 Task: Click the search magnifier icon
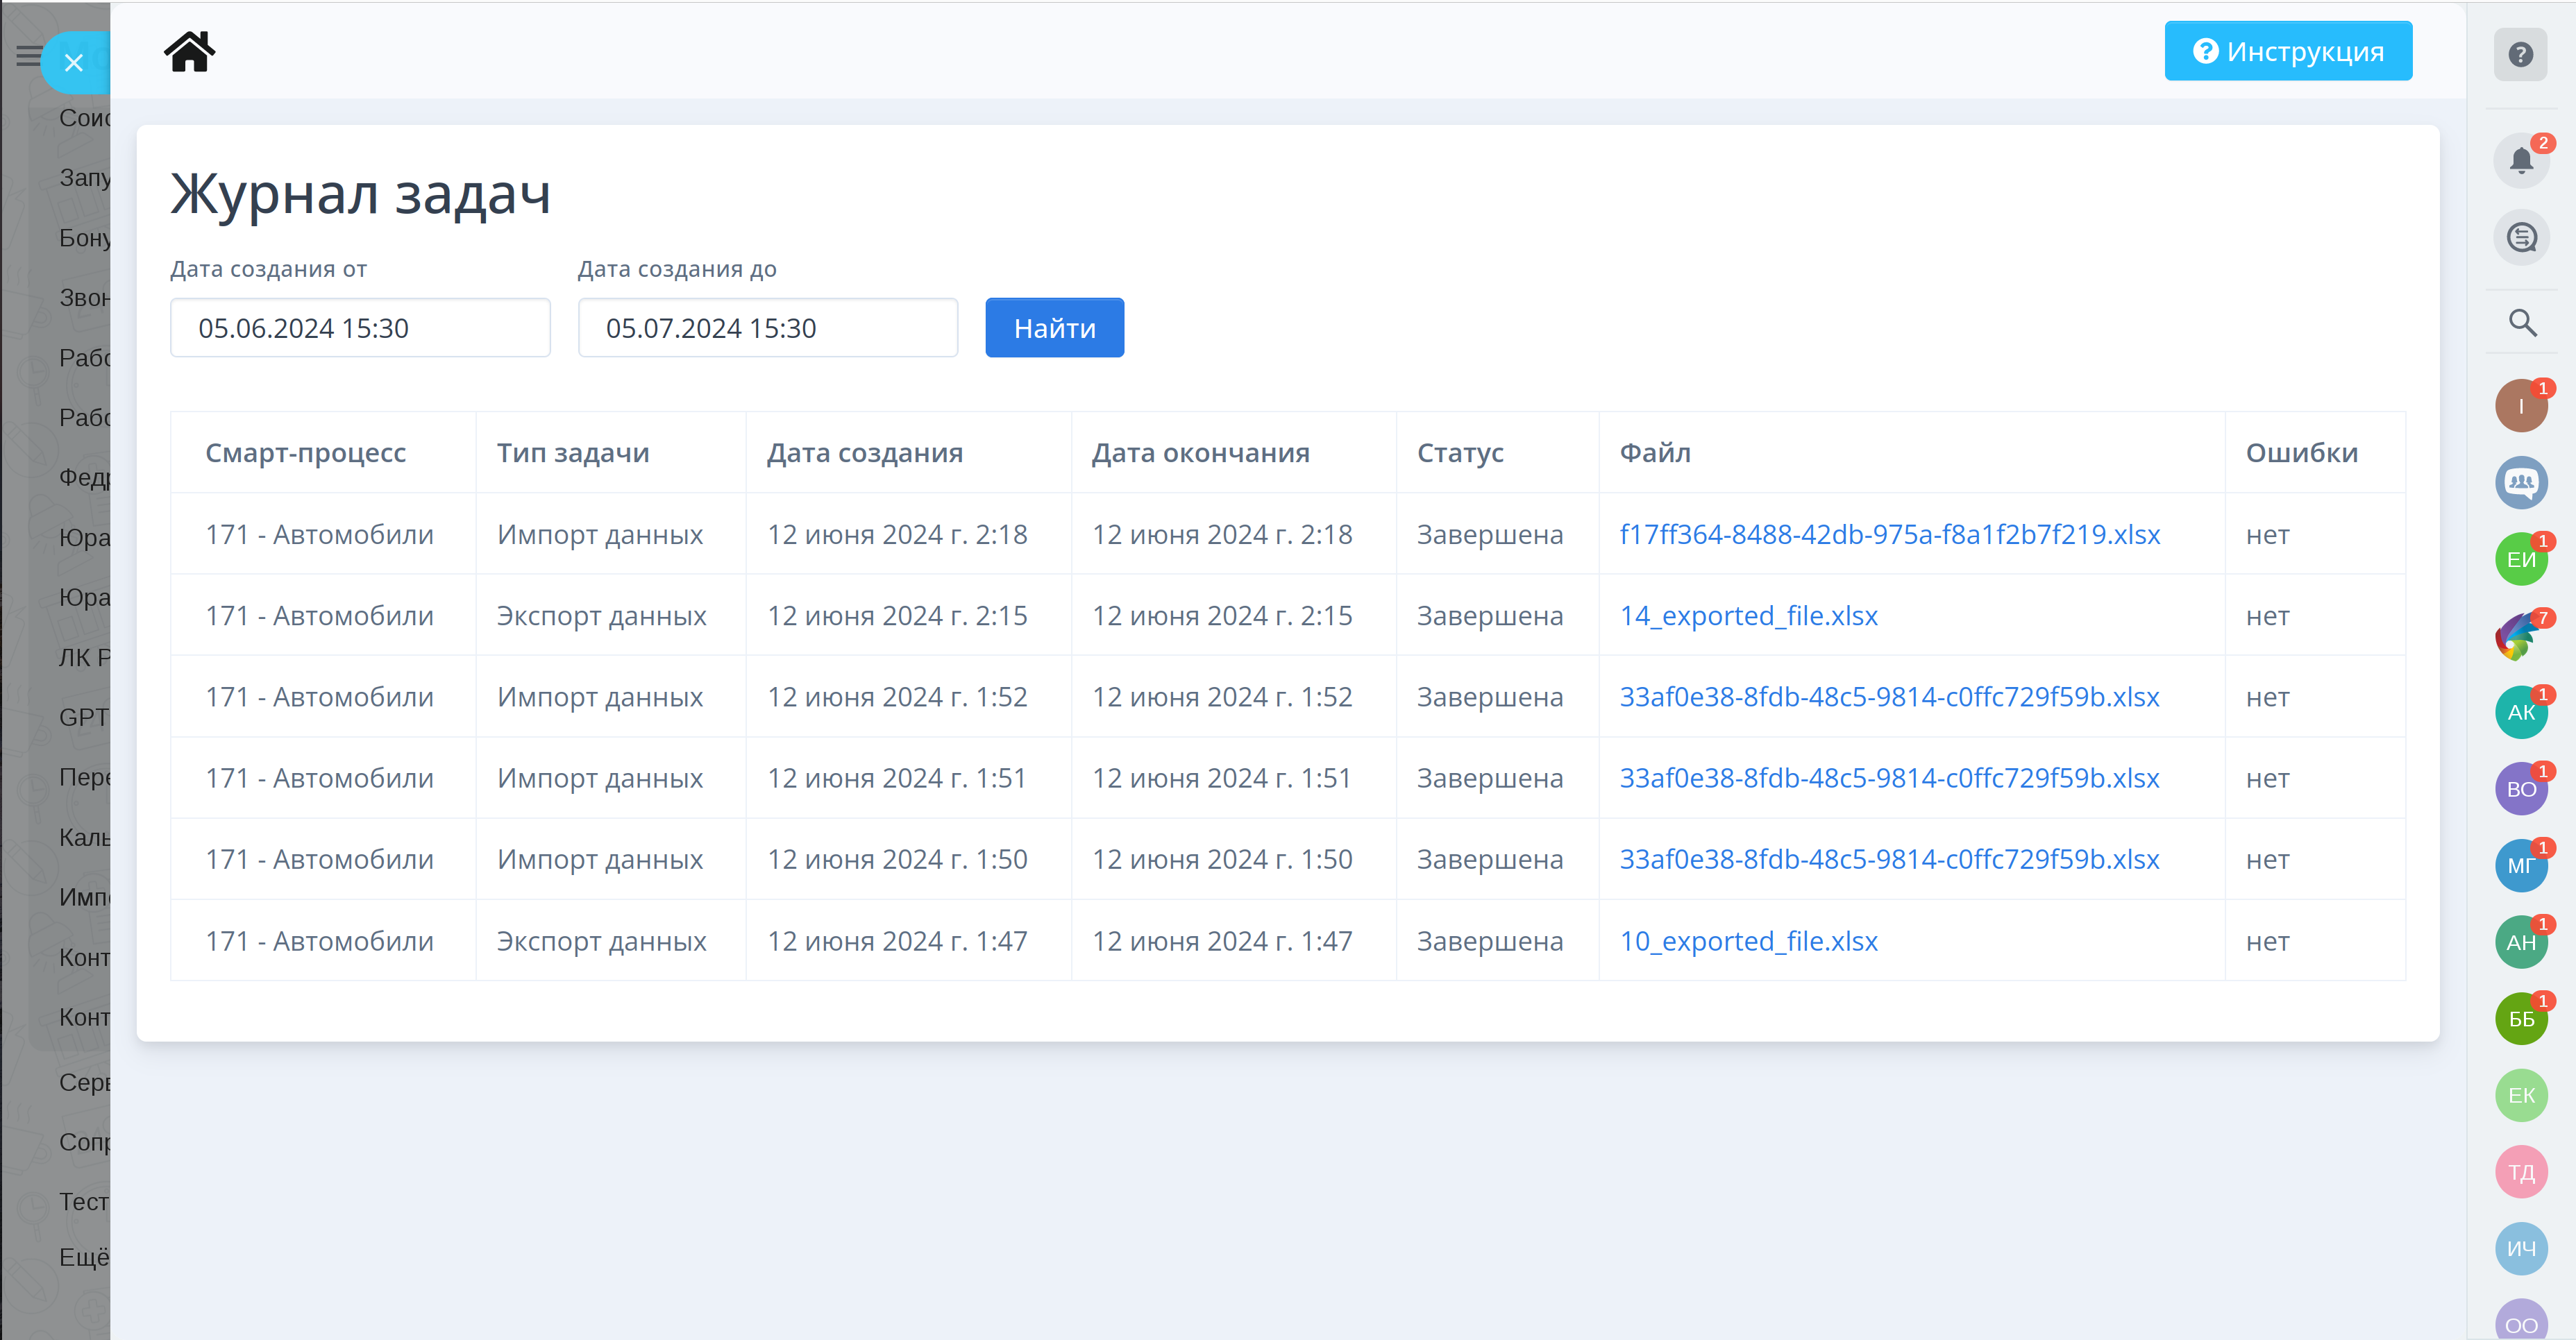coord(2522,323)
